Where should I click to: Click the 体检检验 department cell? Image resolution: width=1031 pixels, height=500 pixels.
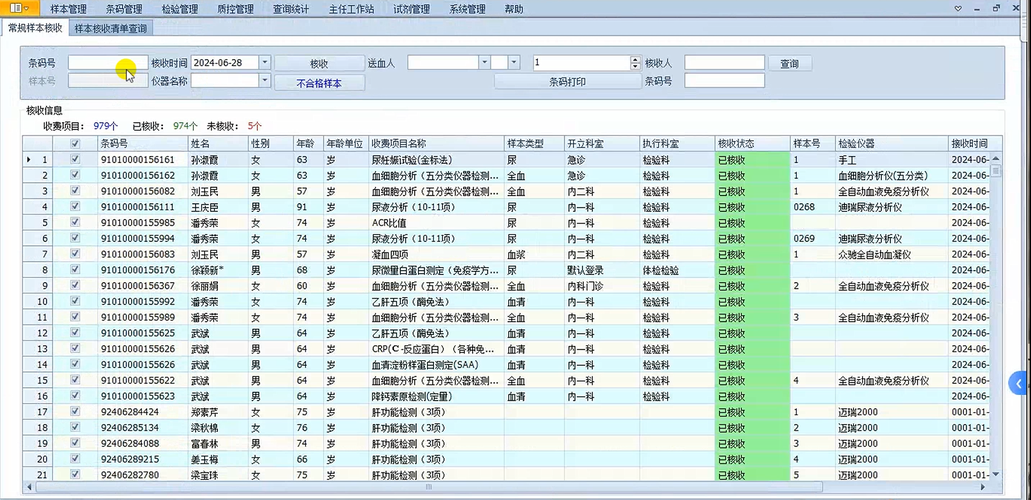(677, 270)
